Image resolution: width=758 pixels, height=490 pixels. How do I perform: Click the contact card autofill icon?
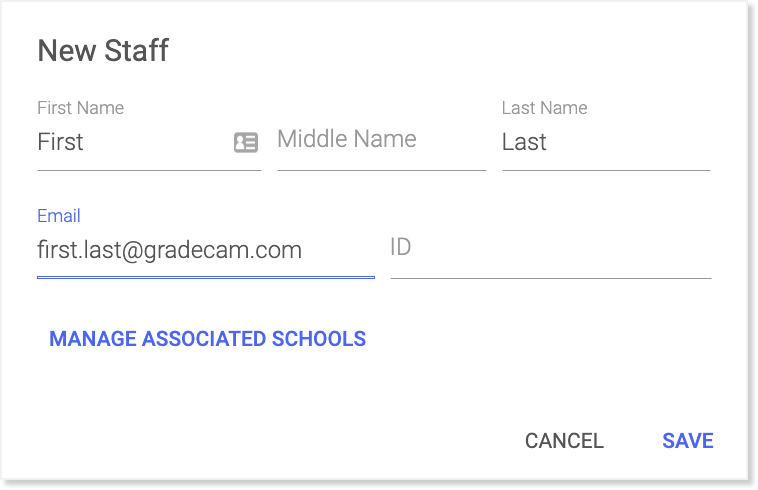tap(245, 142)
